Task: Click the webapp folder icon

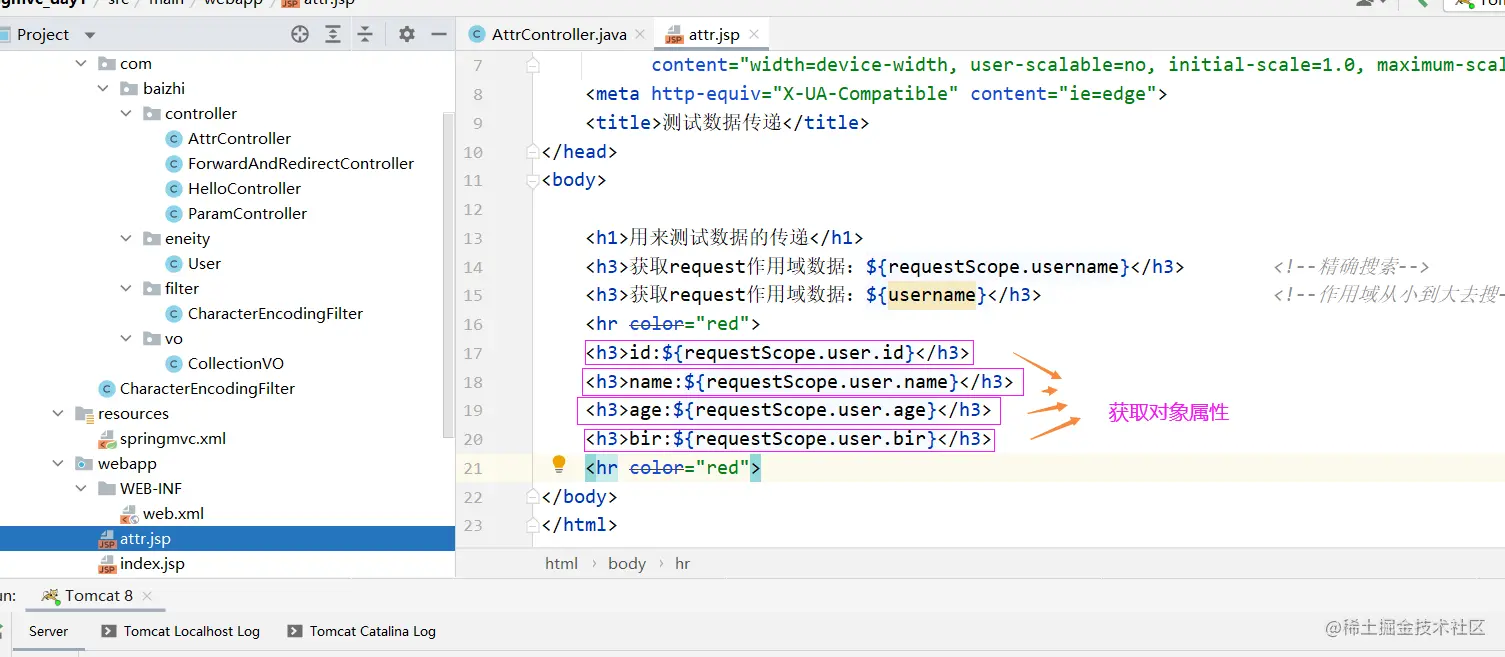Action: 84,463
